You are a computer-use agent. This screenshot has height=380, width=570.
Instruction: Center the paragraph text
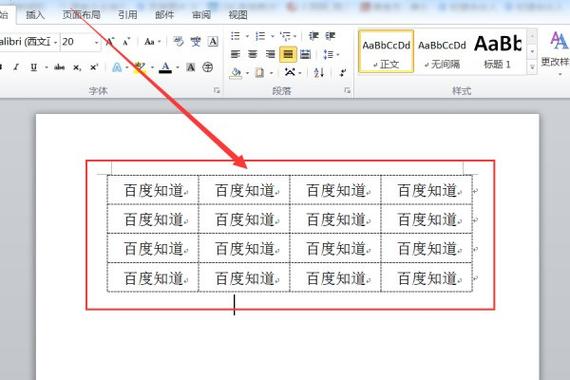[x=253, y=55]
